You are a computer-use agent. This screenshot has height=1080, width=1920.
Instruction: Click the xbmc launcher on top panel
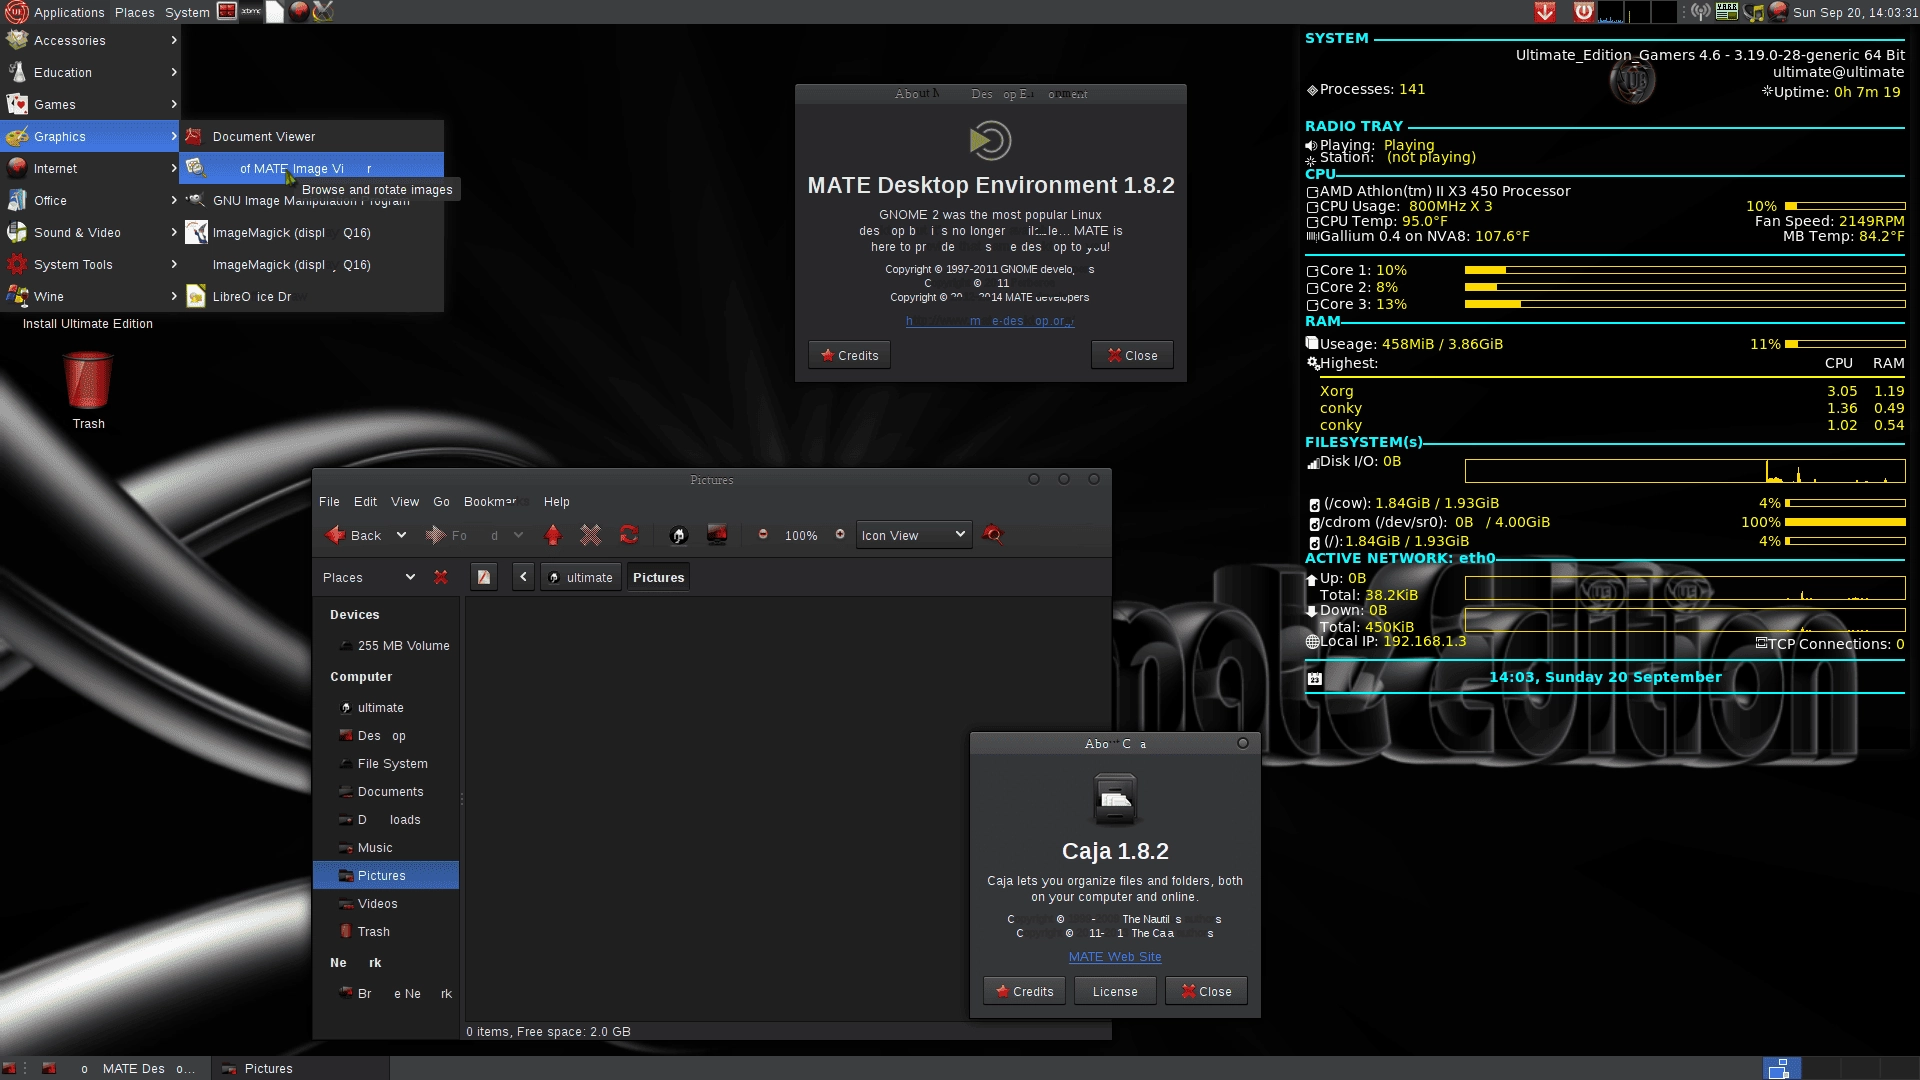[251, 12]
